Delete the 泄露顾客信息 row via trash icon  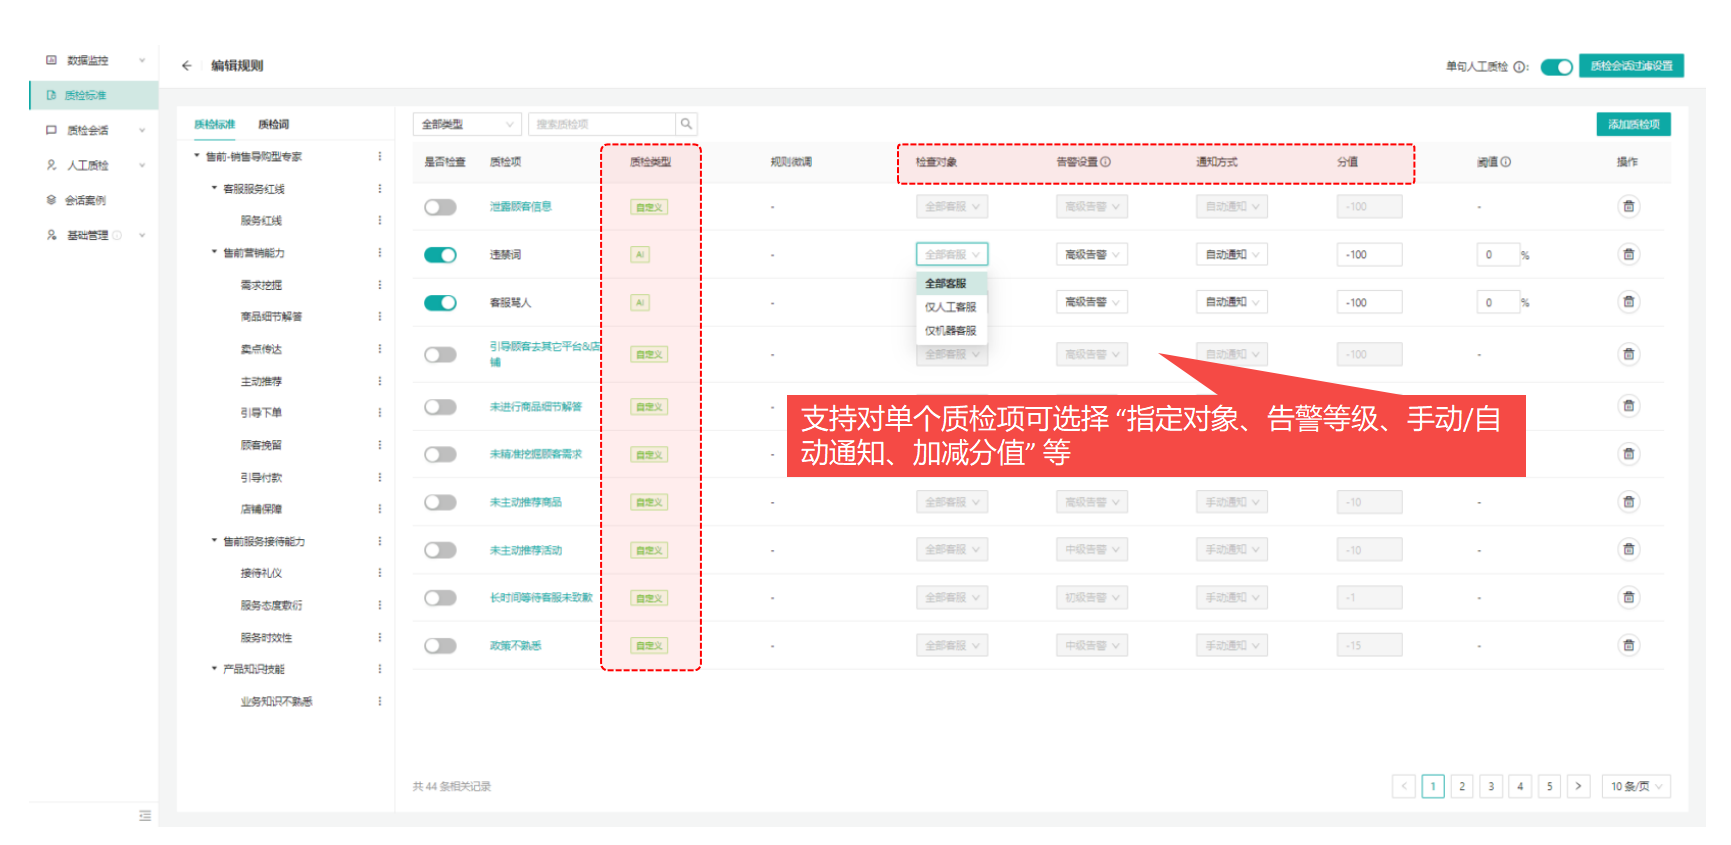tap(1628, 207)
